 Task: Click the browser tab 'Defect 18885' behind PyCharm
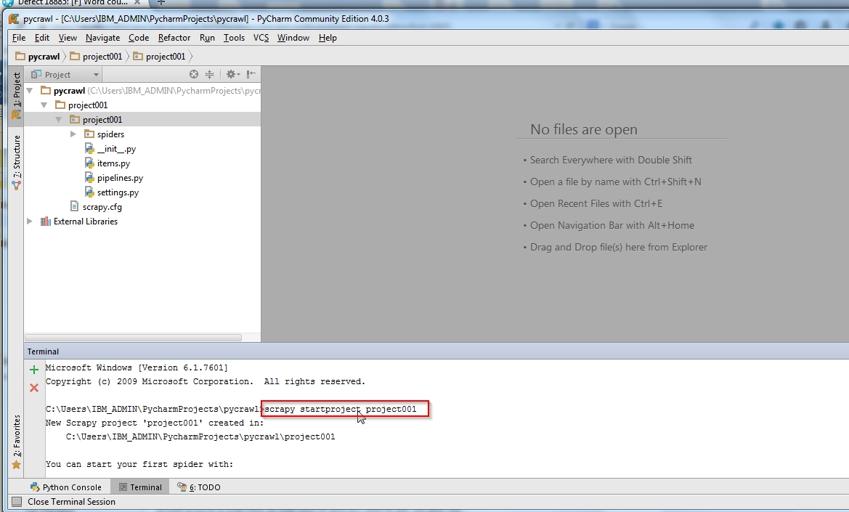71,3
